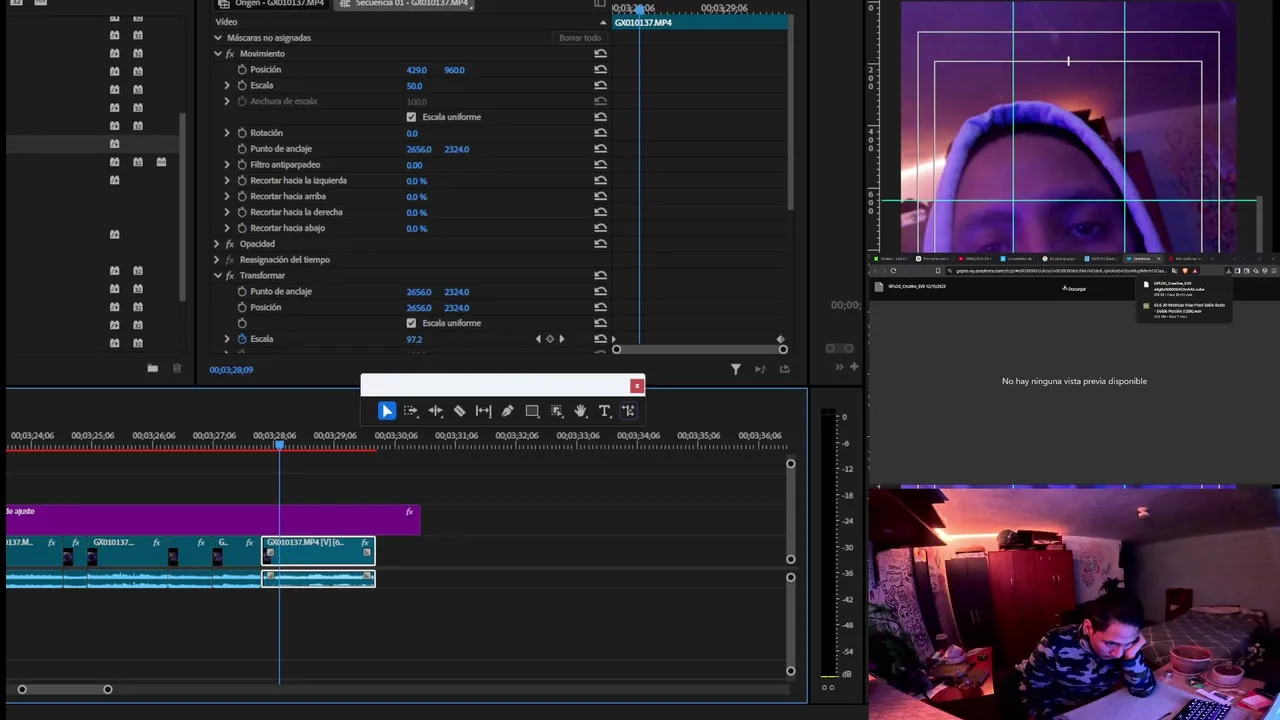The width and height of the screenshot is (1280, 720).
Task: Click the Borrar todo button
Action: (x=580, y=38)
